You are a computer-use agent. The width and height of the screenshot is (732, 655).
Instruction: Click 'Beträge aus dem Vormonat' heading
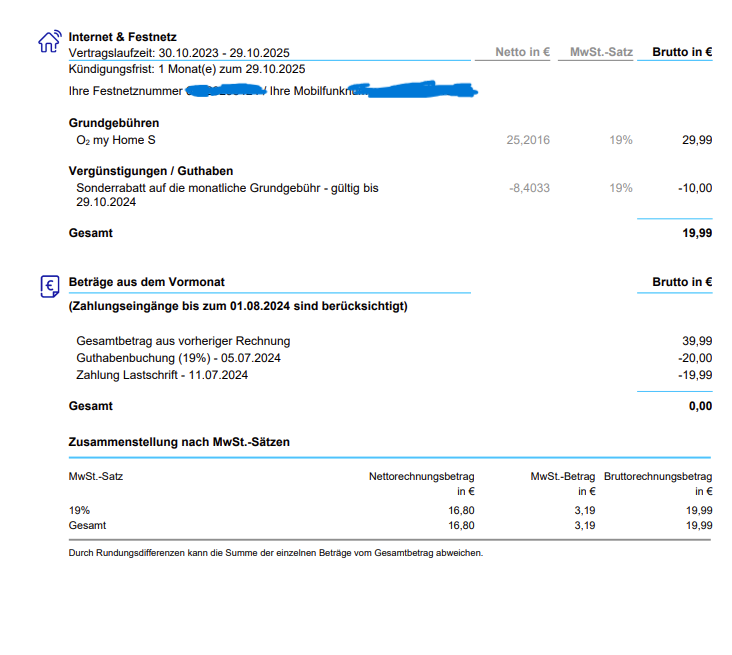click(x=147, y=282)
